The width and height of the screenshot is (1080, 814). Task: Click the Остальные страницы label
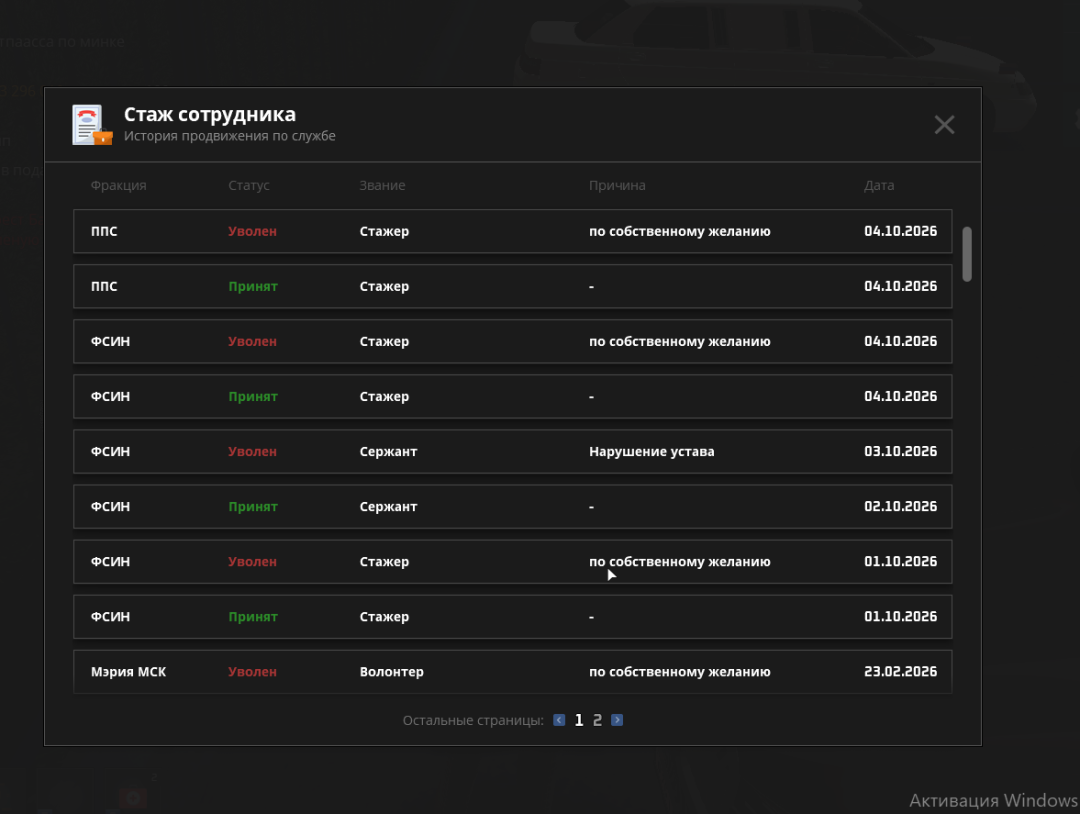473,720
